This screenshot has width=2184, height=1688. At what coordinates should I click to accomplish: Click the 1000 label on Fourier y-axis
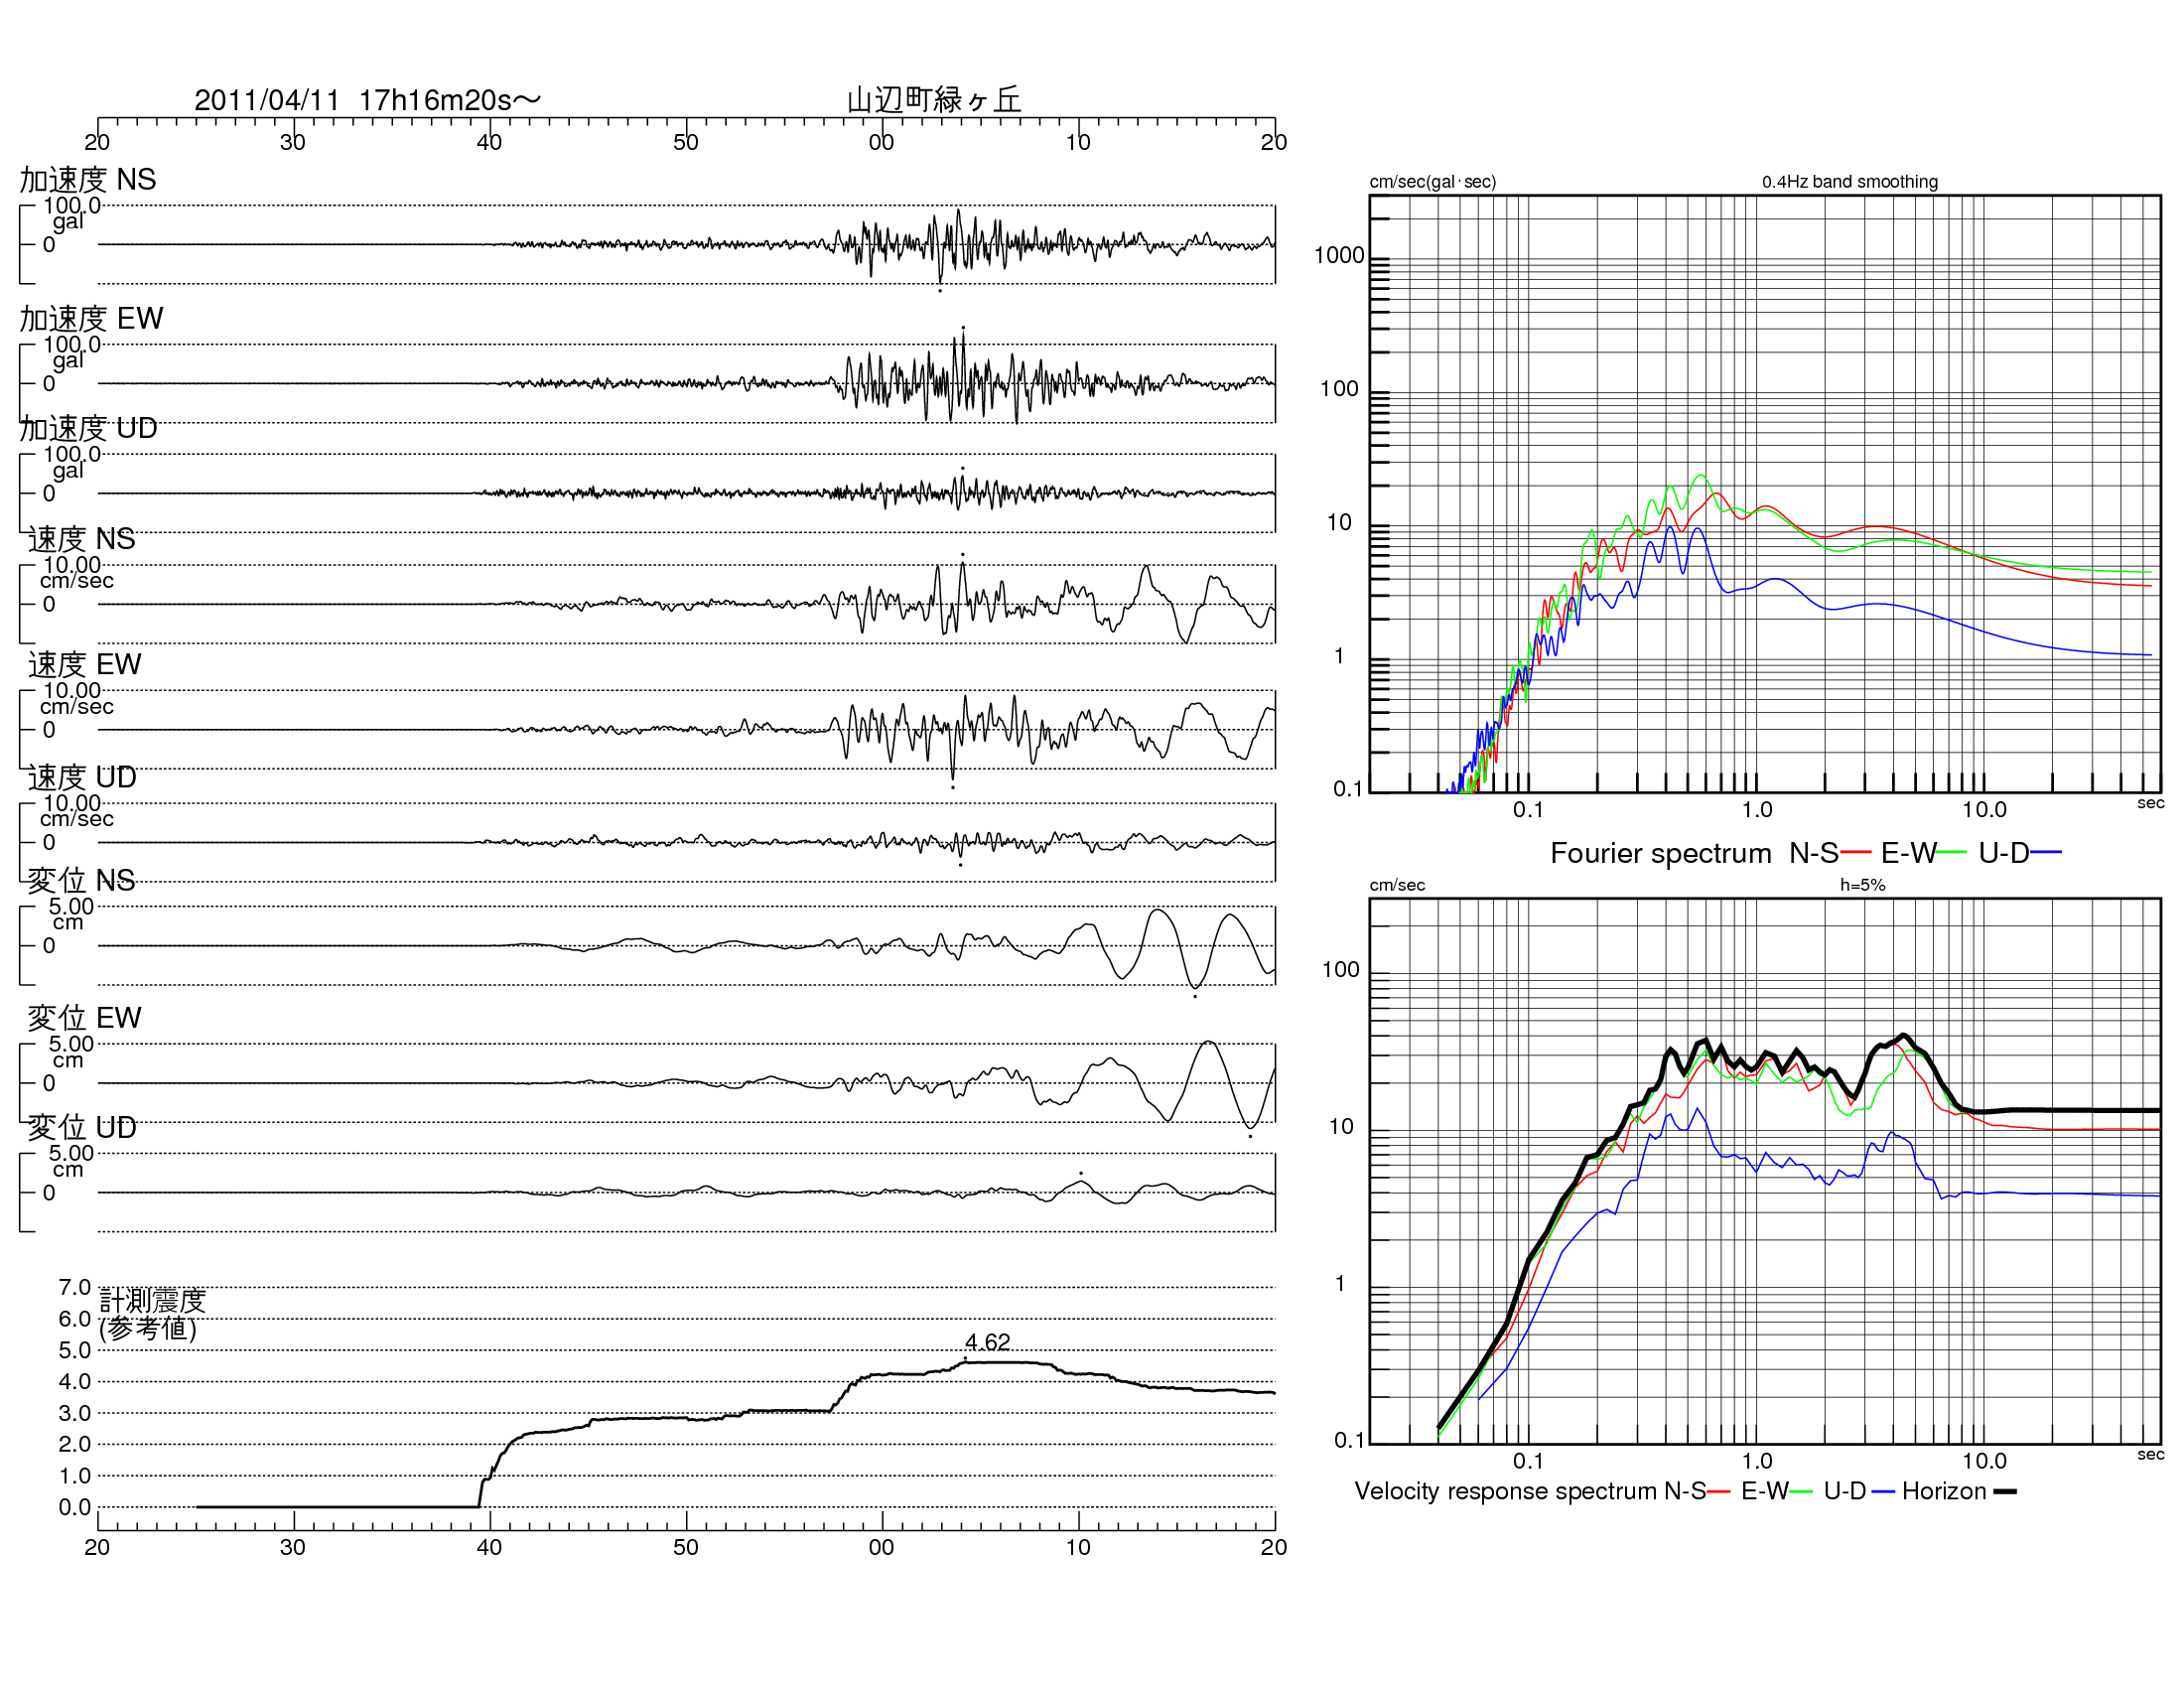coord(1338,256)
